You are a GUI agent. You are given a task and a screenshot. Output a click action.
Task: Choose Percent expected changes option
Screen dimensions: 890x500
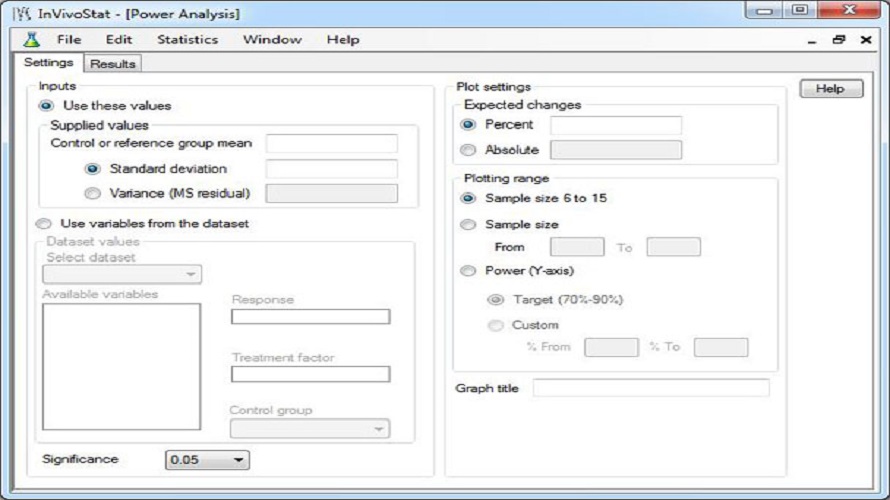coord(468,124)
